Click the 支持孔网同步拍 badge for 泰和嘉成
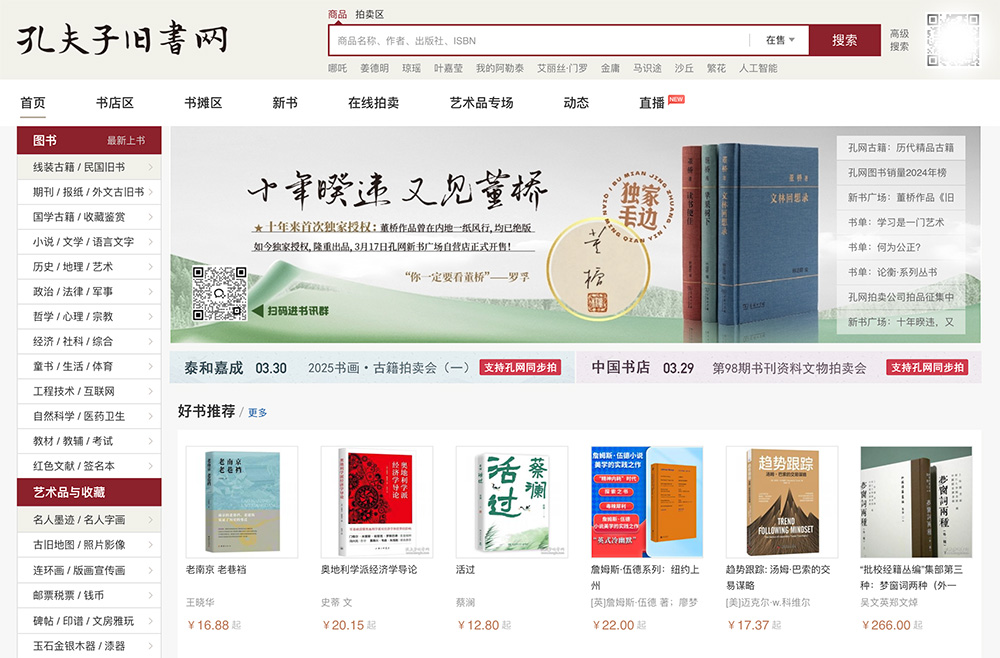1000x658 pixels. click(x=520, y=367)
